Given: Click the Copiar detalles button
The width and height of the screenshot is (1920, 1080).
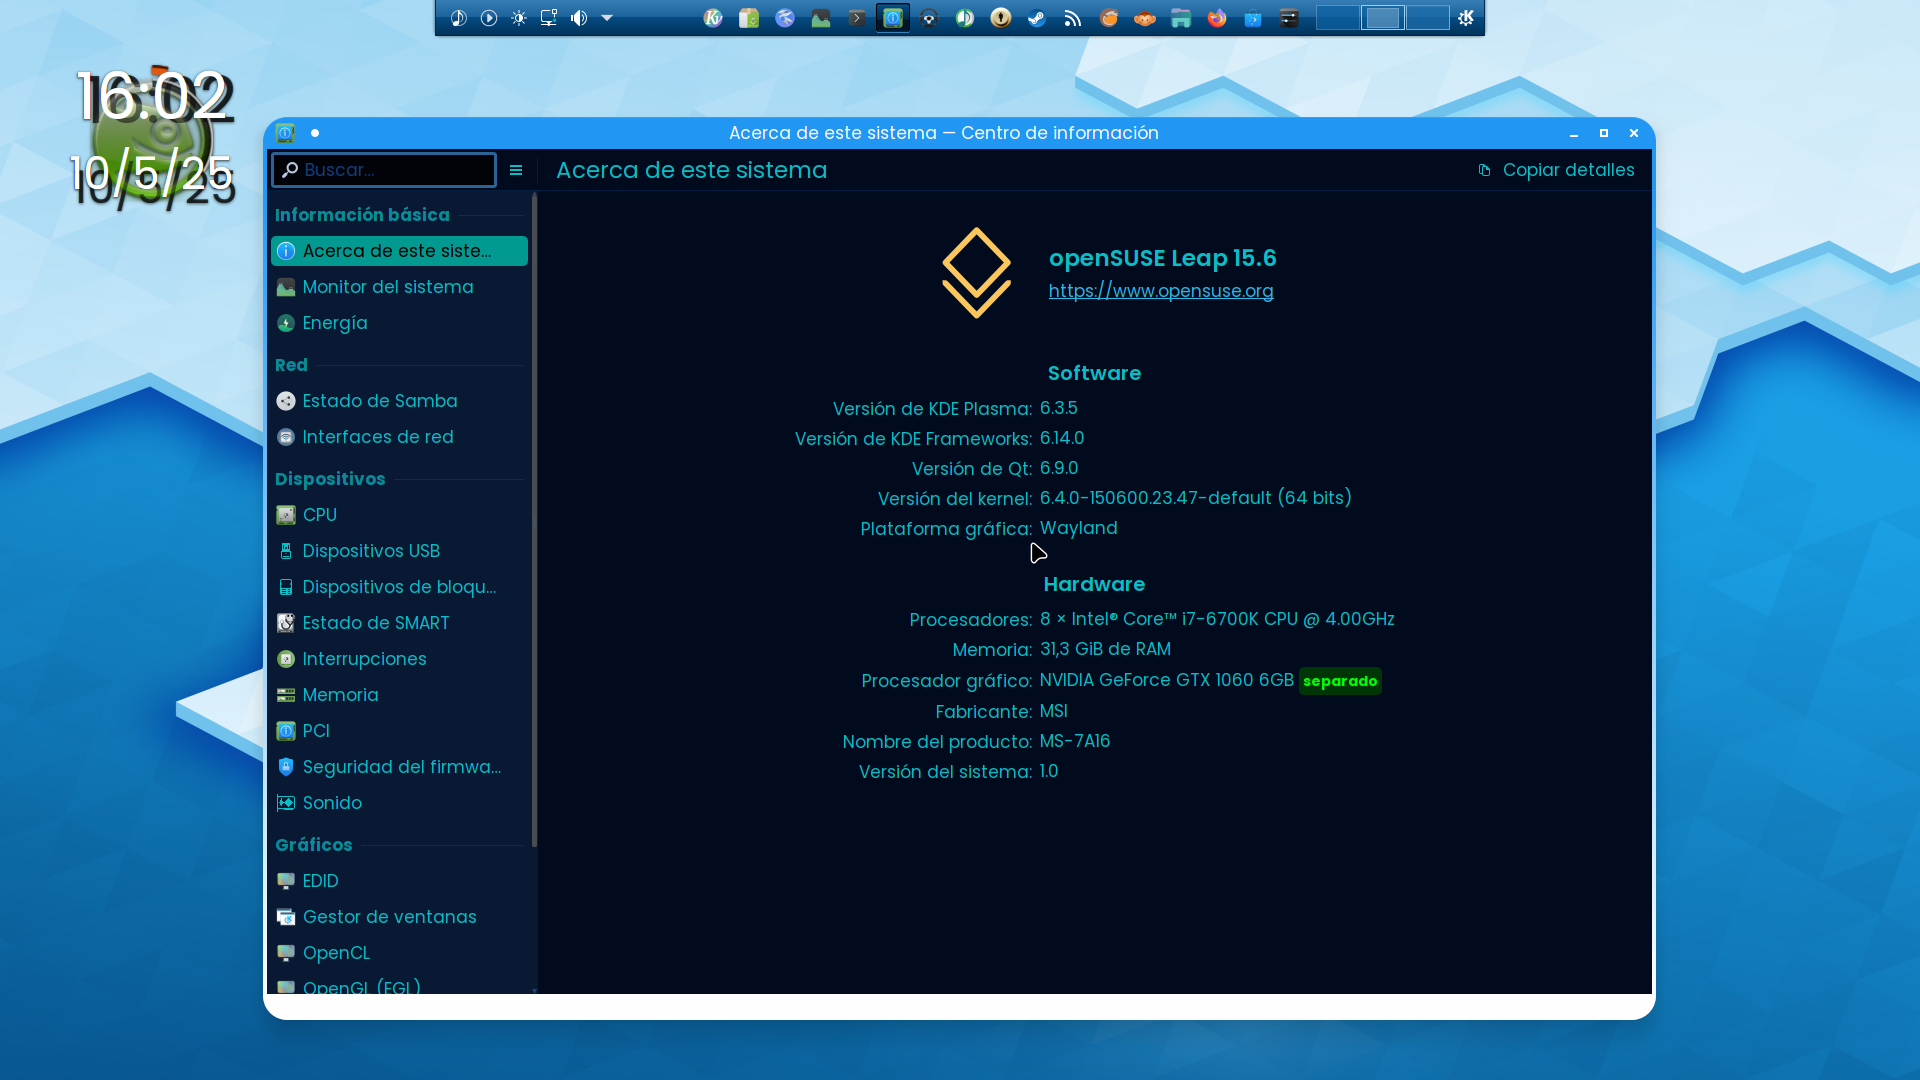Looking at the screenshot, I should click(x=1556, y=170).
